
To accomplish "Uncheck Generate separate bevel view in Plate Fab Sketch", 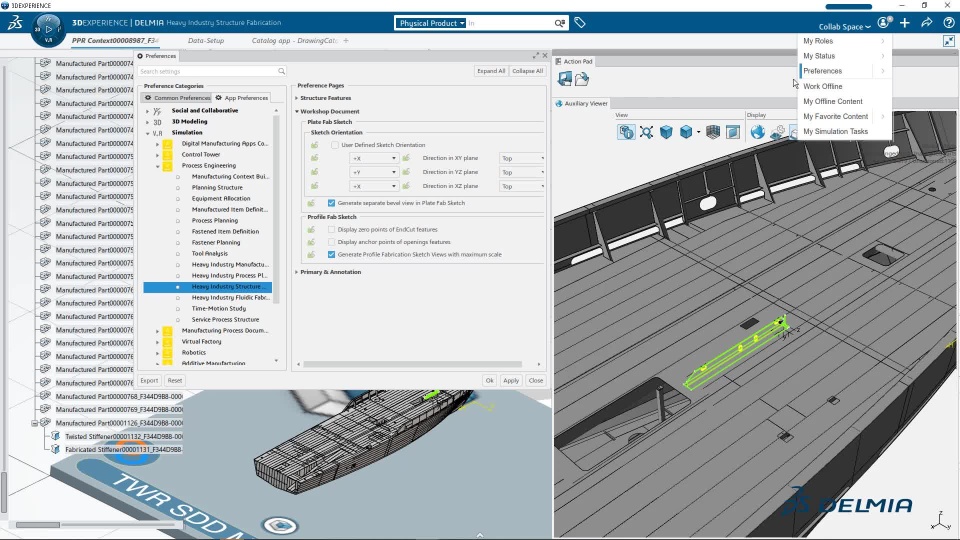I will (x=331, y=203).
